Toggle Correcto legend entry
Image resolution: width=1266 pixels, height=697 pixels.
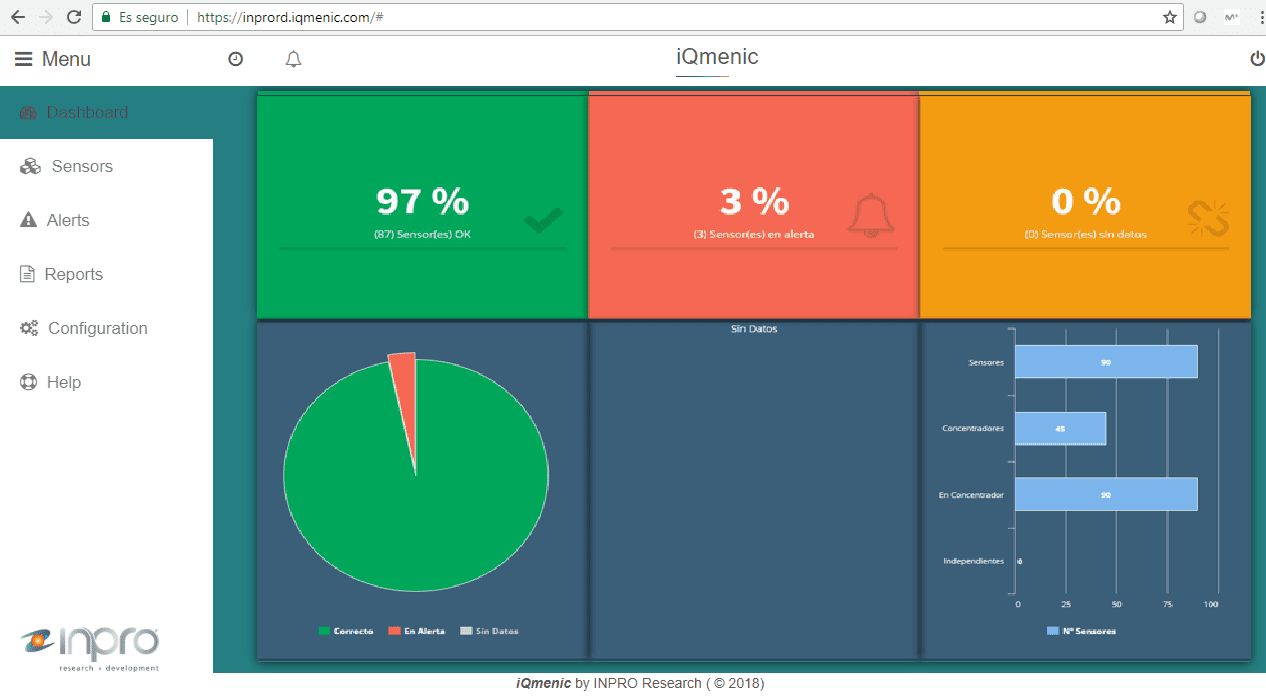346,631
